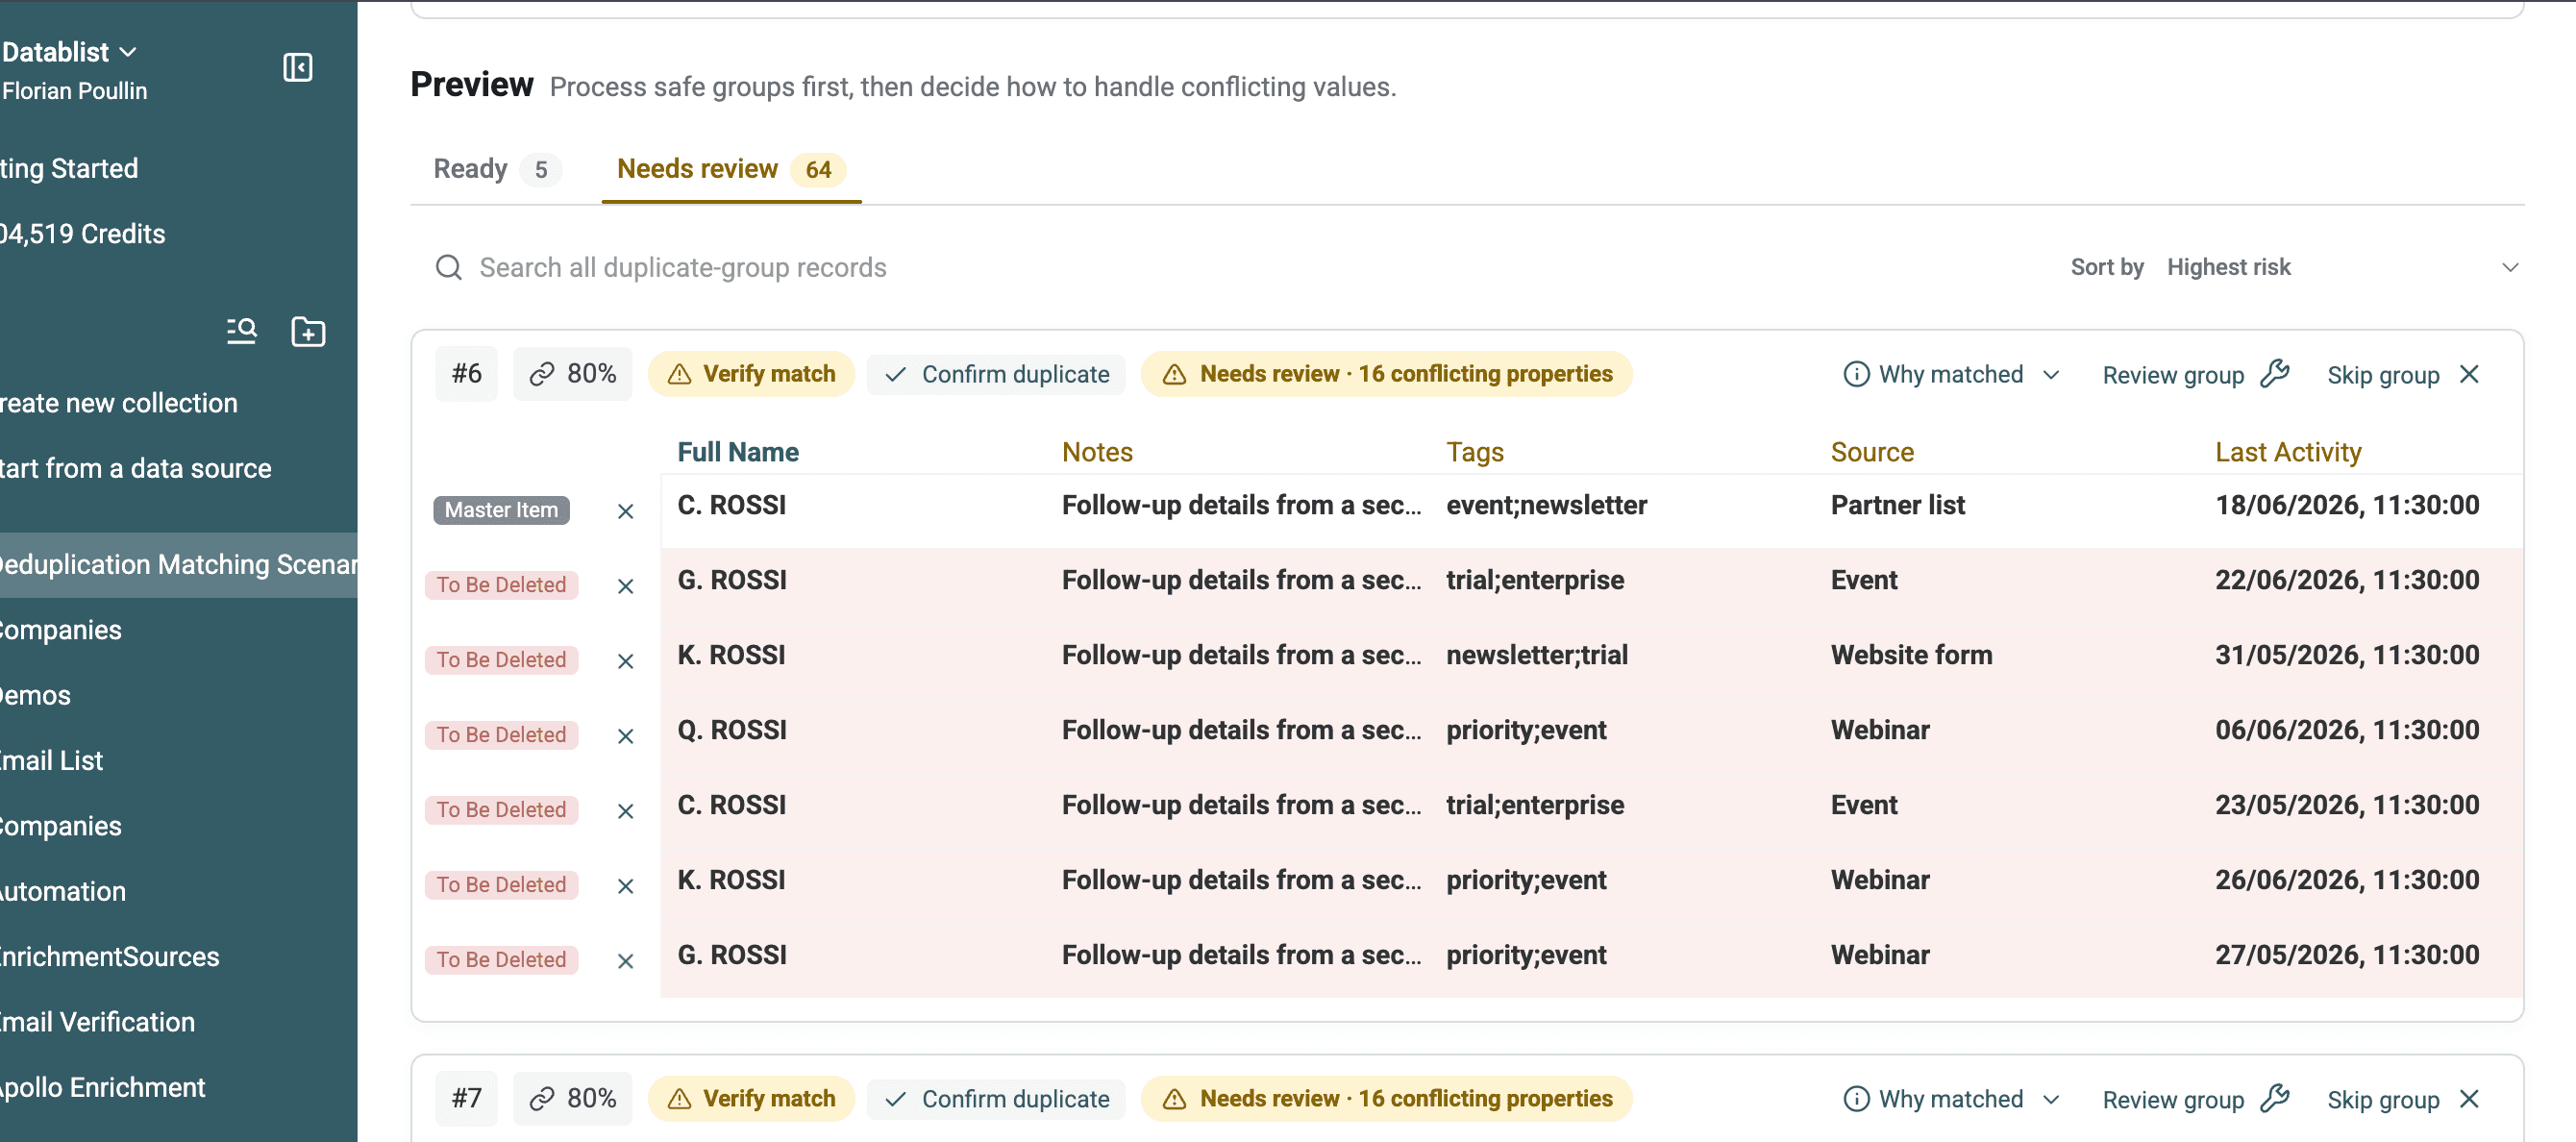Screen dimensions: 2576x1142
Task: Expand Why matched for group #6
Action: 1951,374
